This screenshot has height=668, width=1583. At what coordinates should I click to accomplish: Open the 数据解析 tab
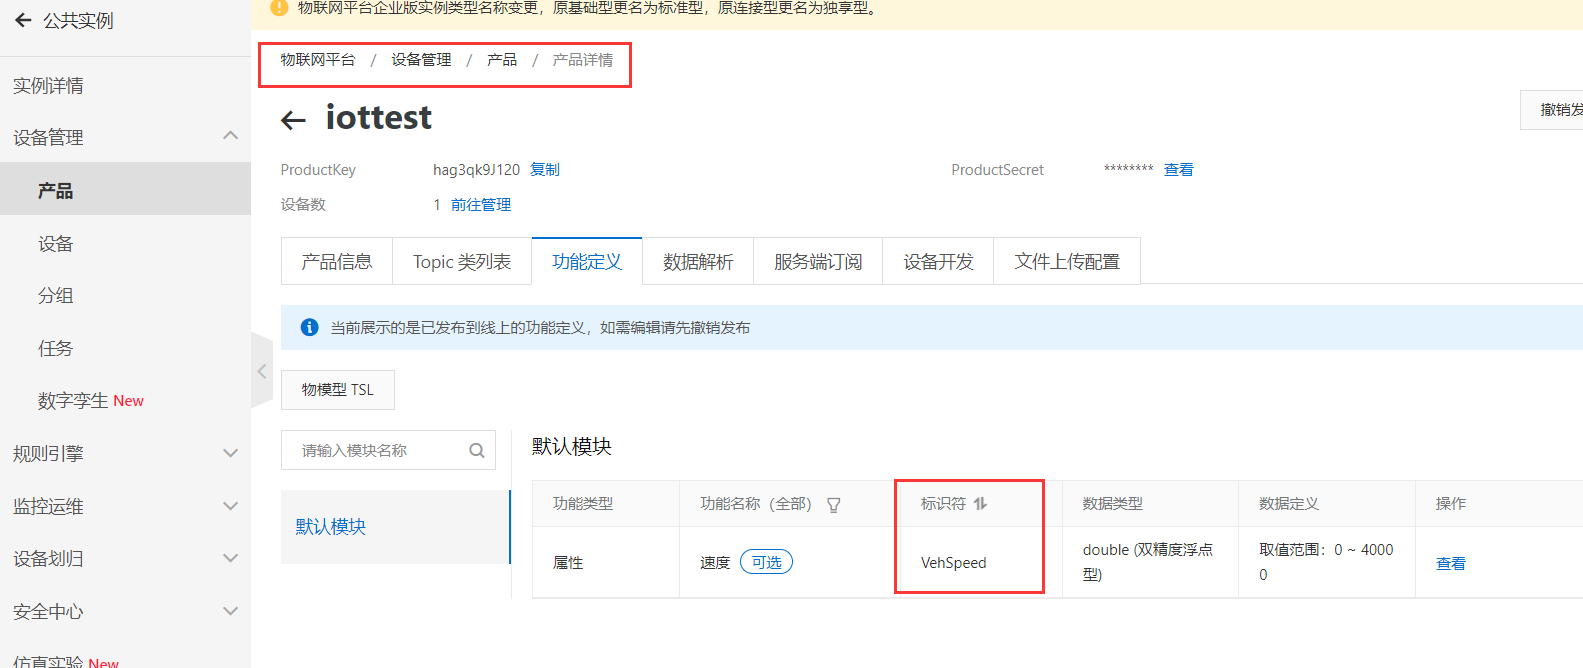698,262
